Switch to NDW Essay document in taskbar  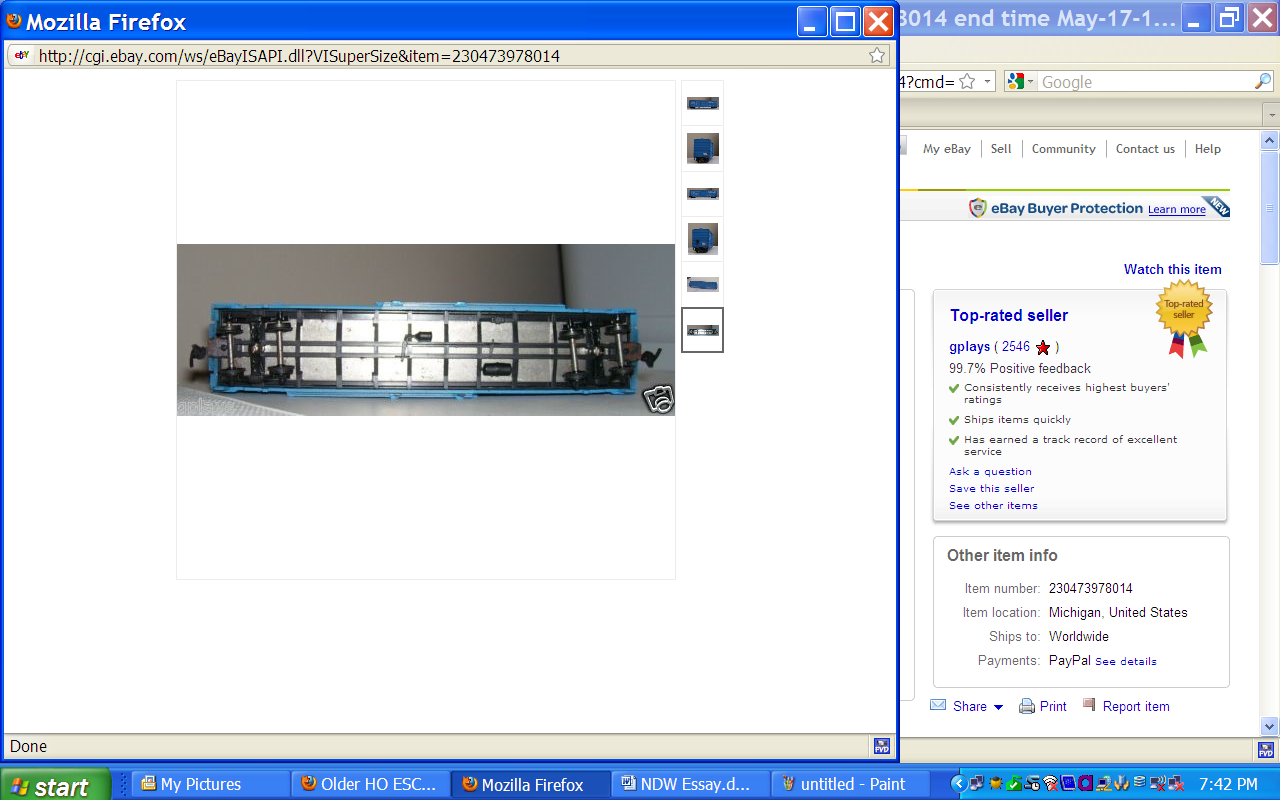690,784
